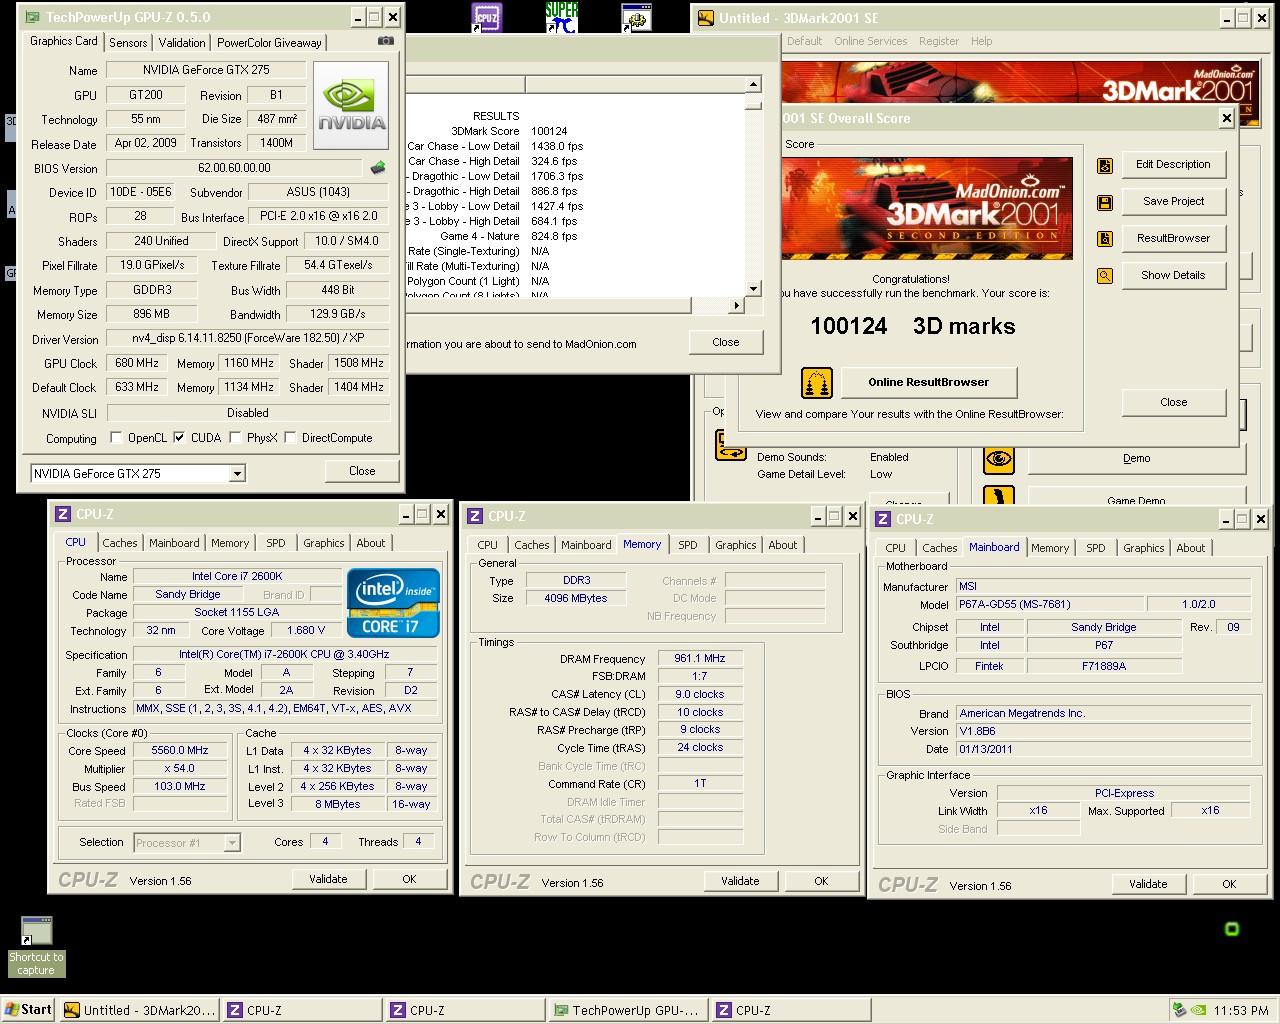Switch to the Validation tab in GPU-Z

[182, 42]
